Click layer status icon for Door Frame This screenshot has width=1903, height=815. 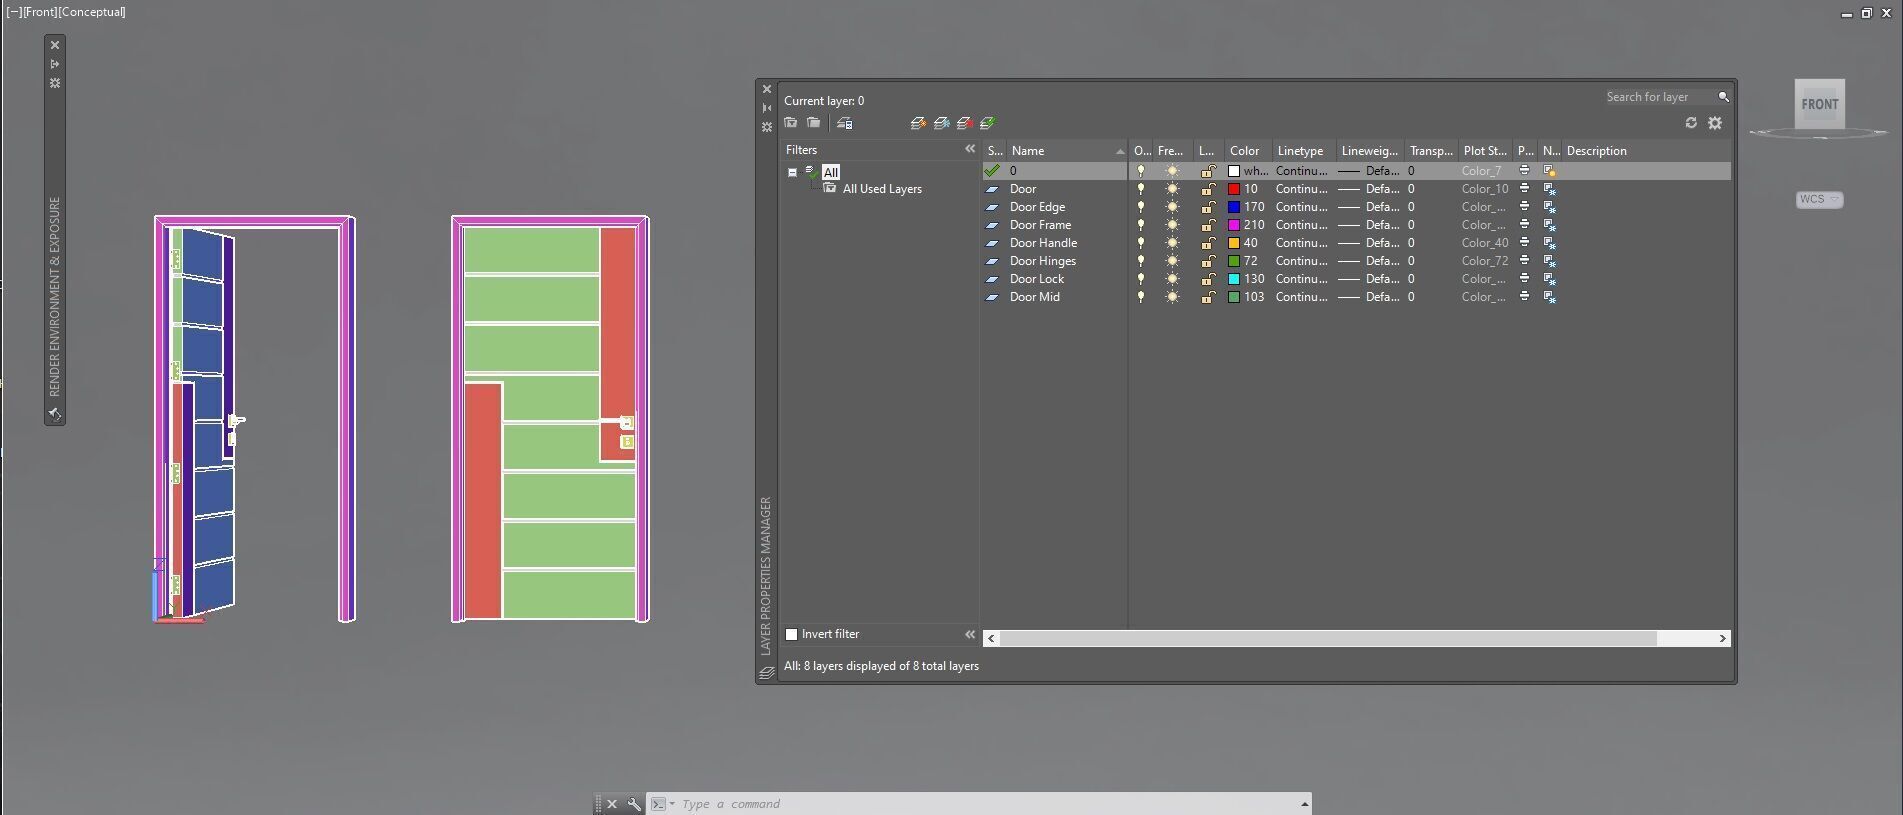(992, 225)
